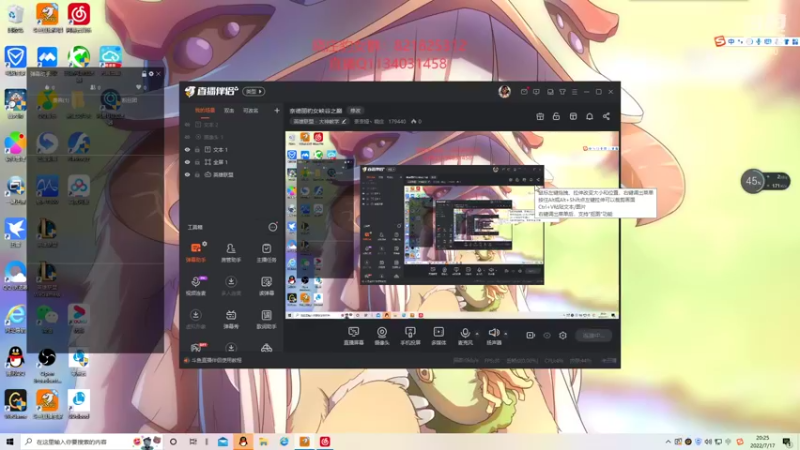The width and height of the screenshot is (800, 450).
Task: Add 摄像头 camera source
Action: pos(382,336)
